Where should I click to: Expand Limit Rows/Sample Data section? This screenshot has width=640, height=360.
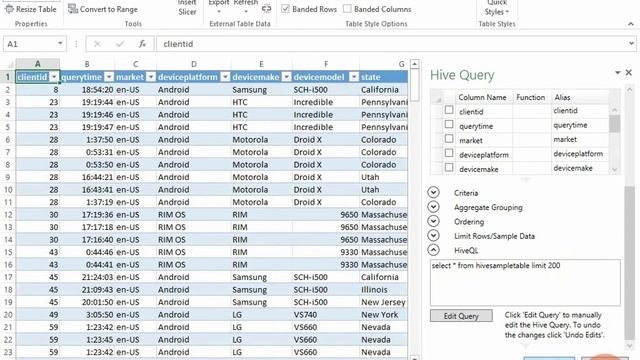(x=433, y=236)
